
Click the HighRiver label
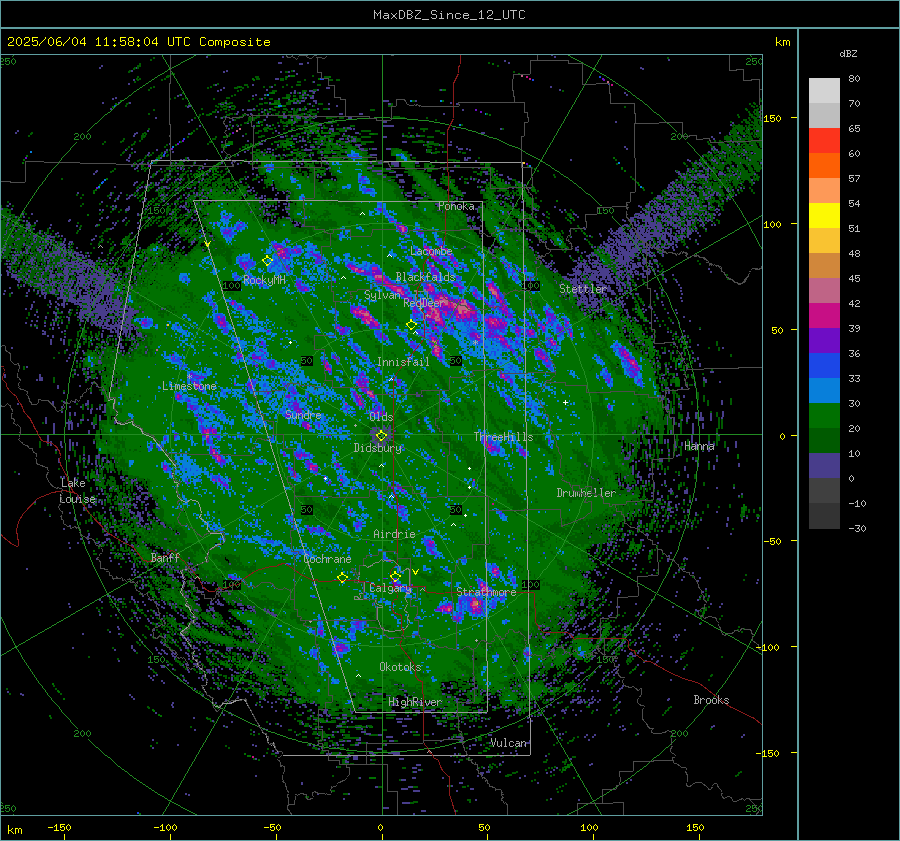415,702
